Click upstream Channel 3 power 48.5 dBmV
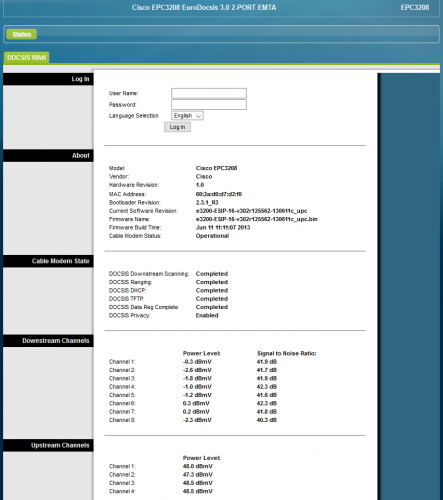The image size is (443, 500). pos(198,483)
